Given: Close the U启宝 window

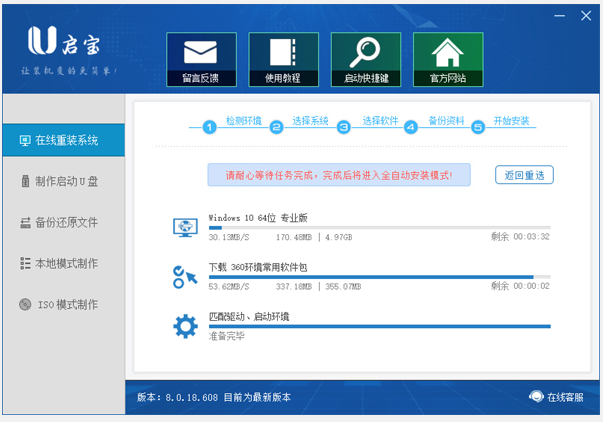Looking at the screenshot, I should click(586, 16).
